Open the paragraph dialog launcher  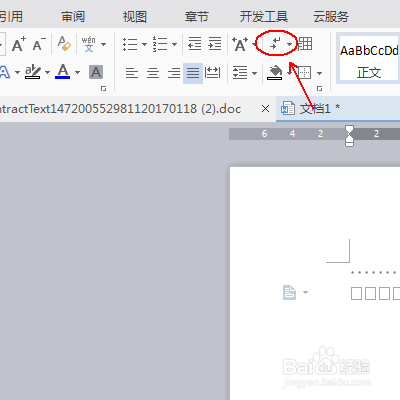[x=320, y=89]
